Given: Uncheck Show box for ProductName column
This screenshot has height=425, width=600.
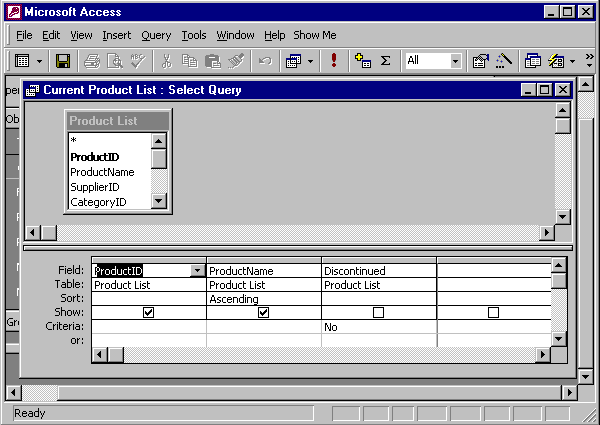Looking at the screenshot, I should point(263,313).
